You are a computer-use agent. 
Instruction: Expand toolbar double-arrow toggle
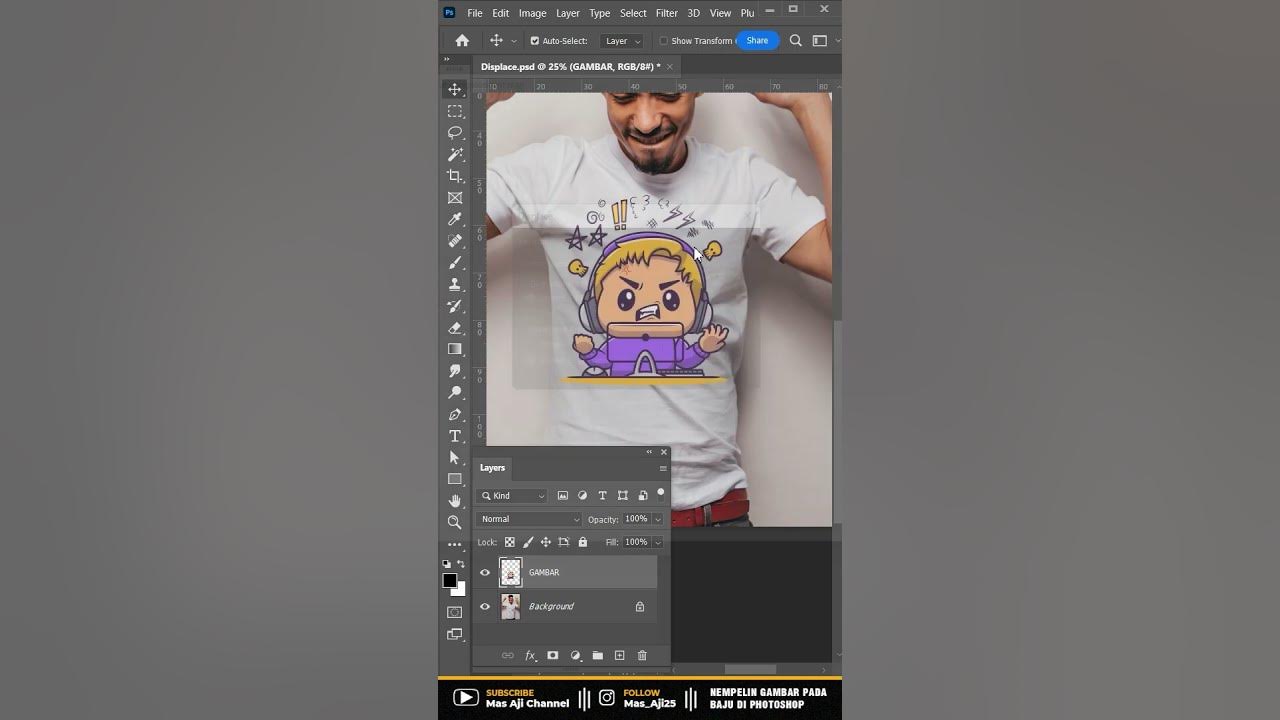coord(447,60)
